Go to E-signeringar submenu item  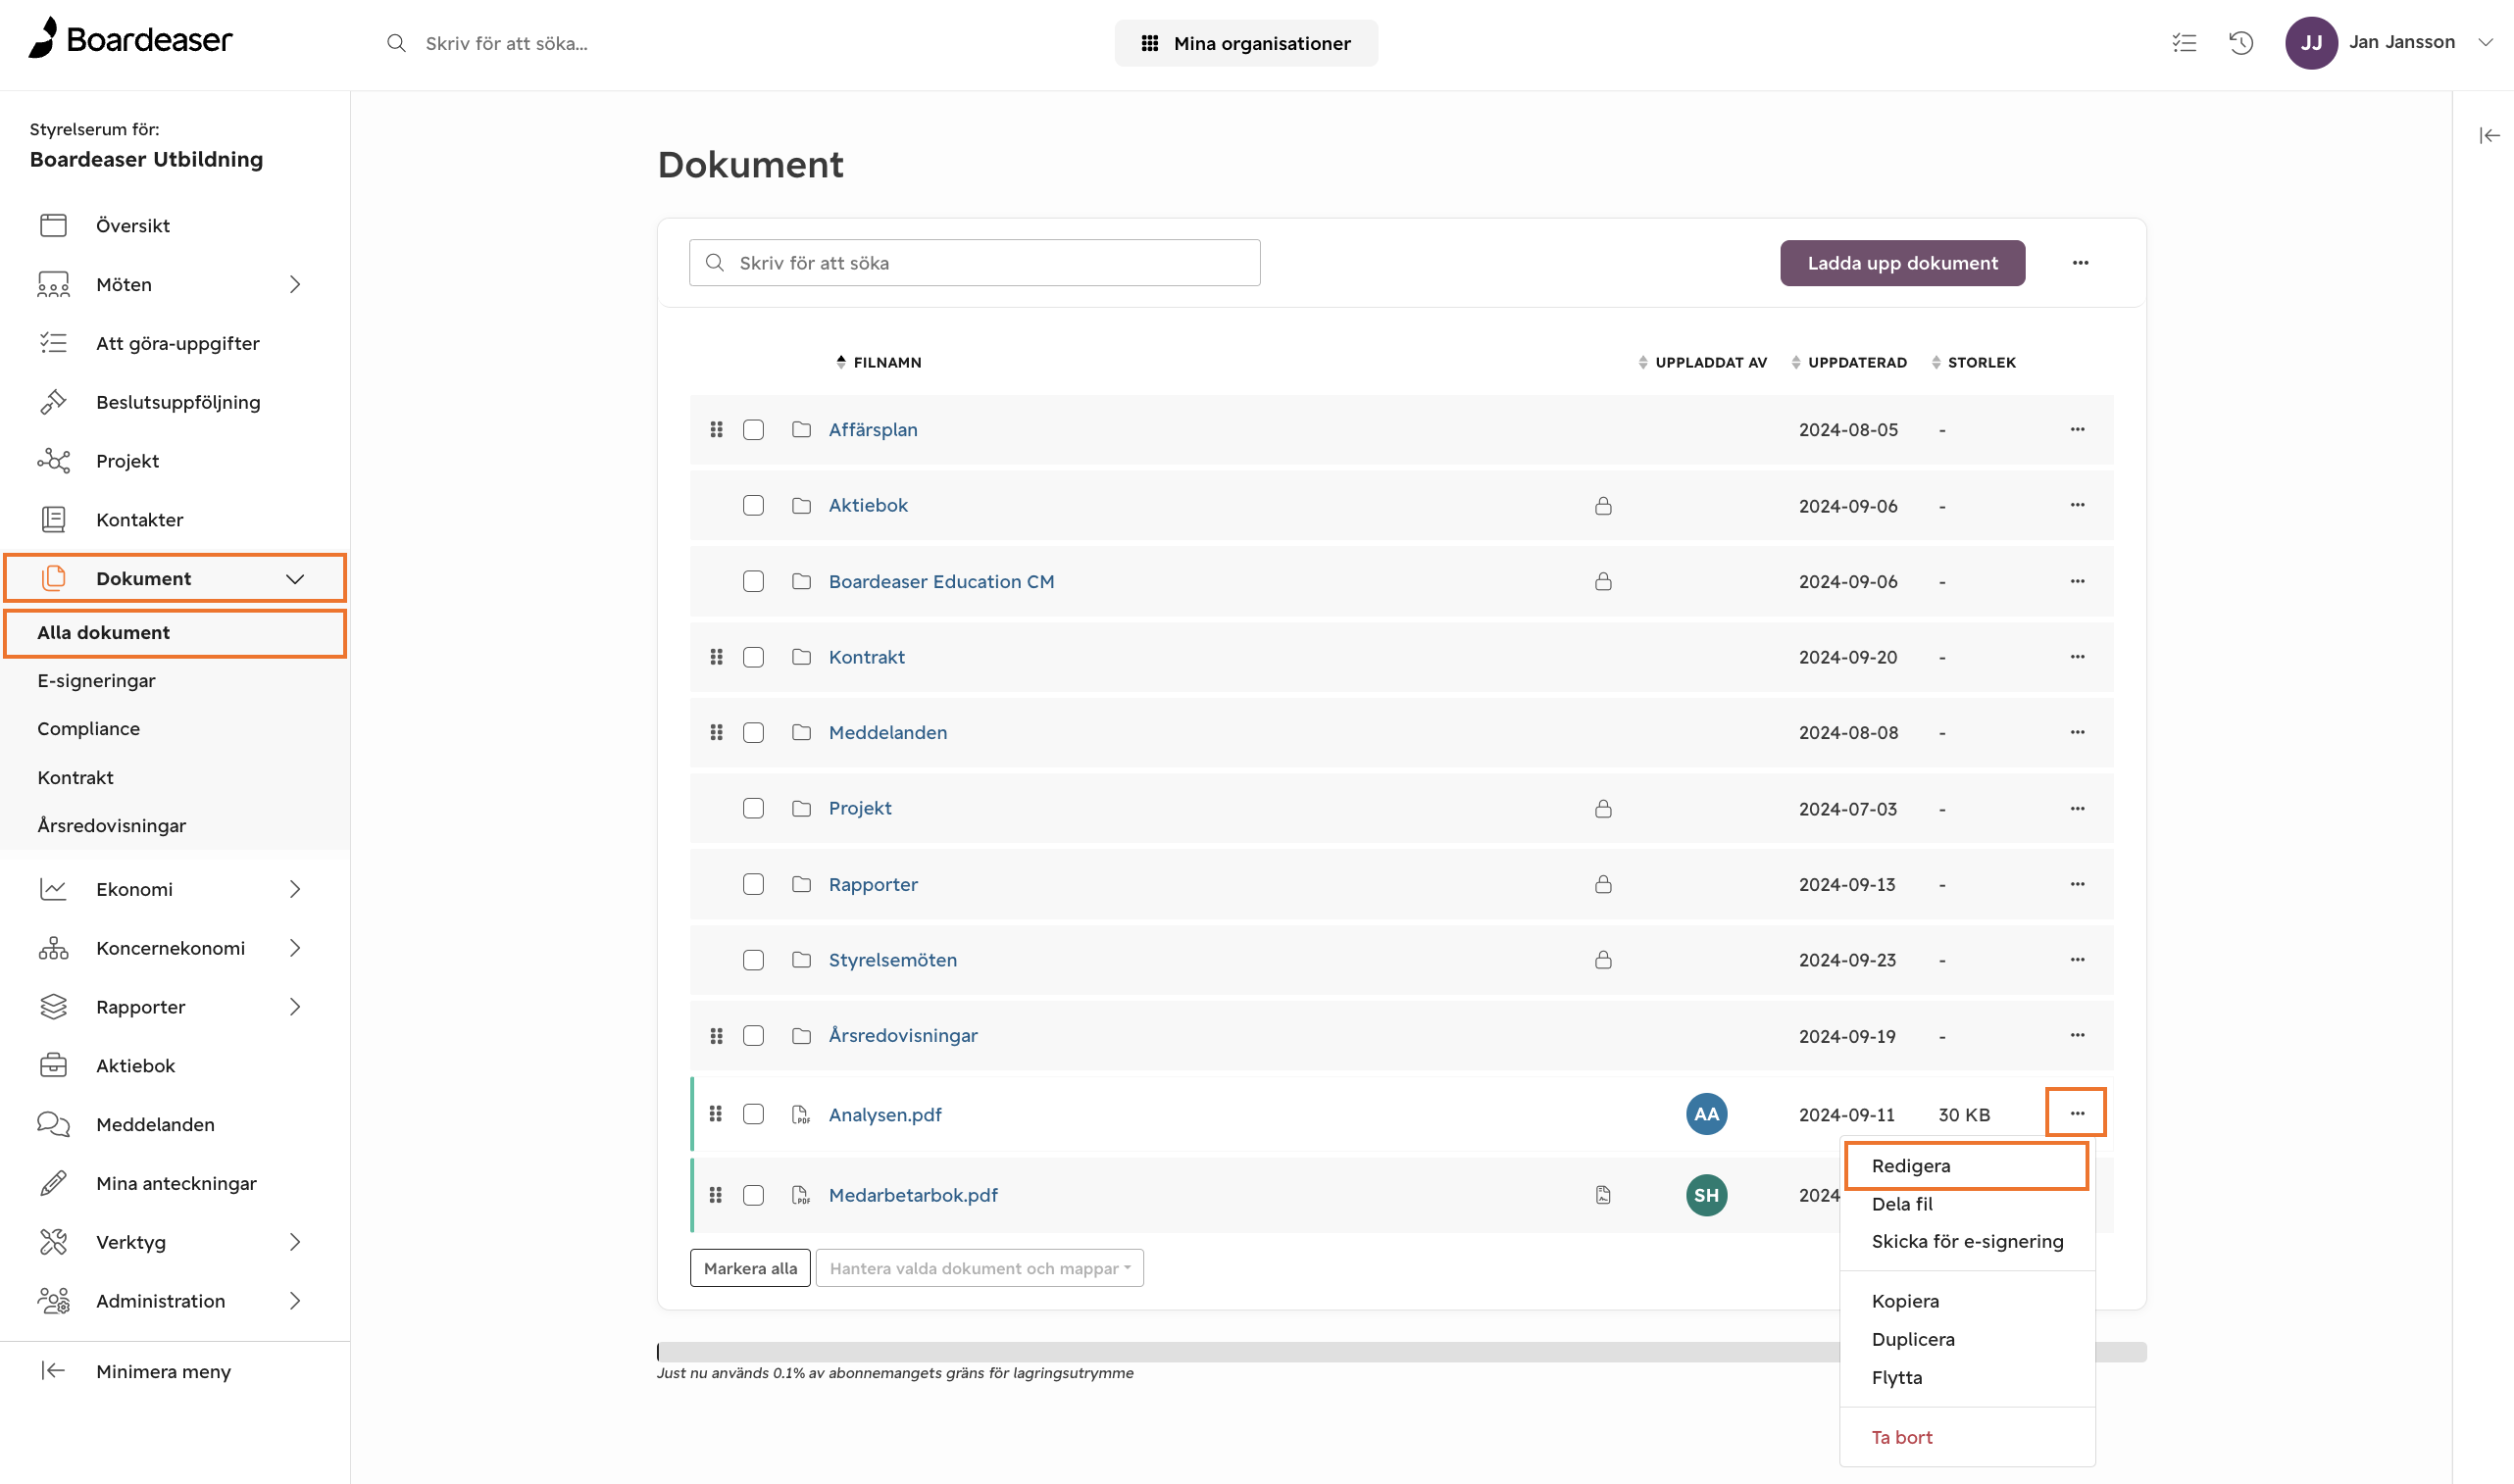(x=96, y=681)
